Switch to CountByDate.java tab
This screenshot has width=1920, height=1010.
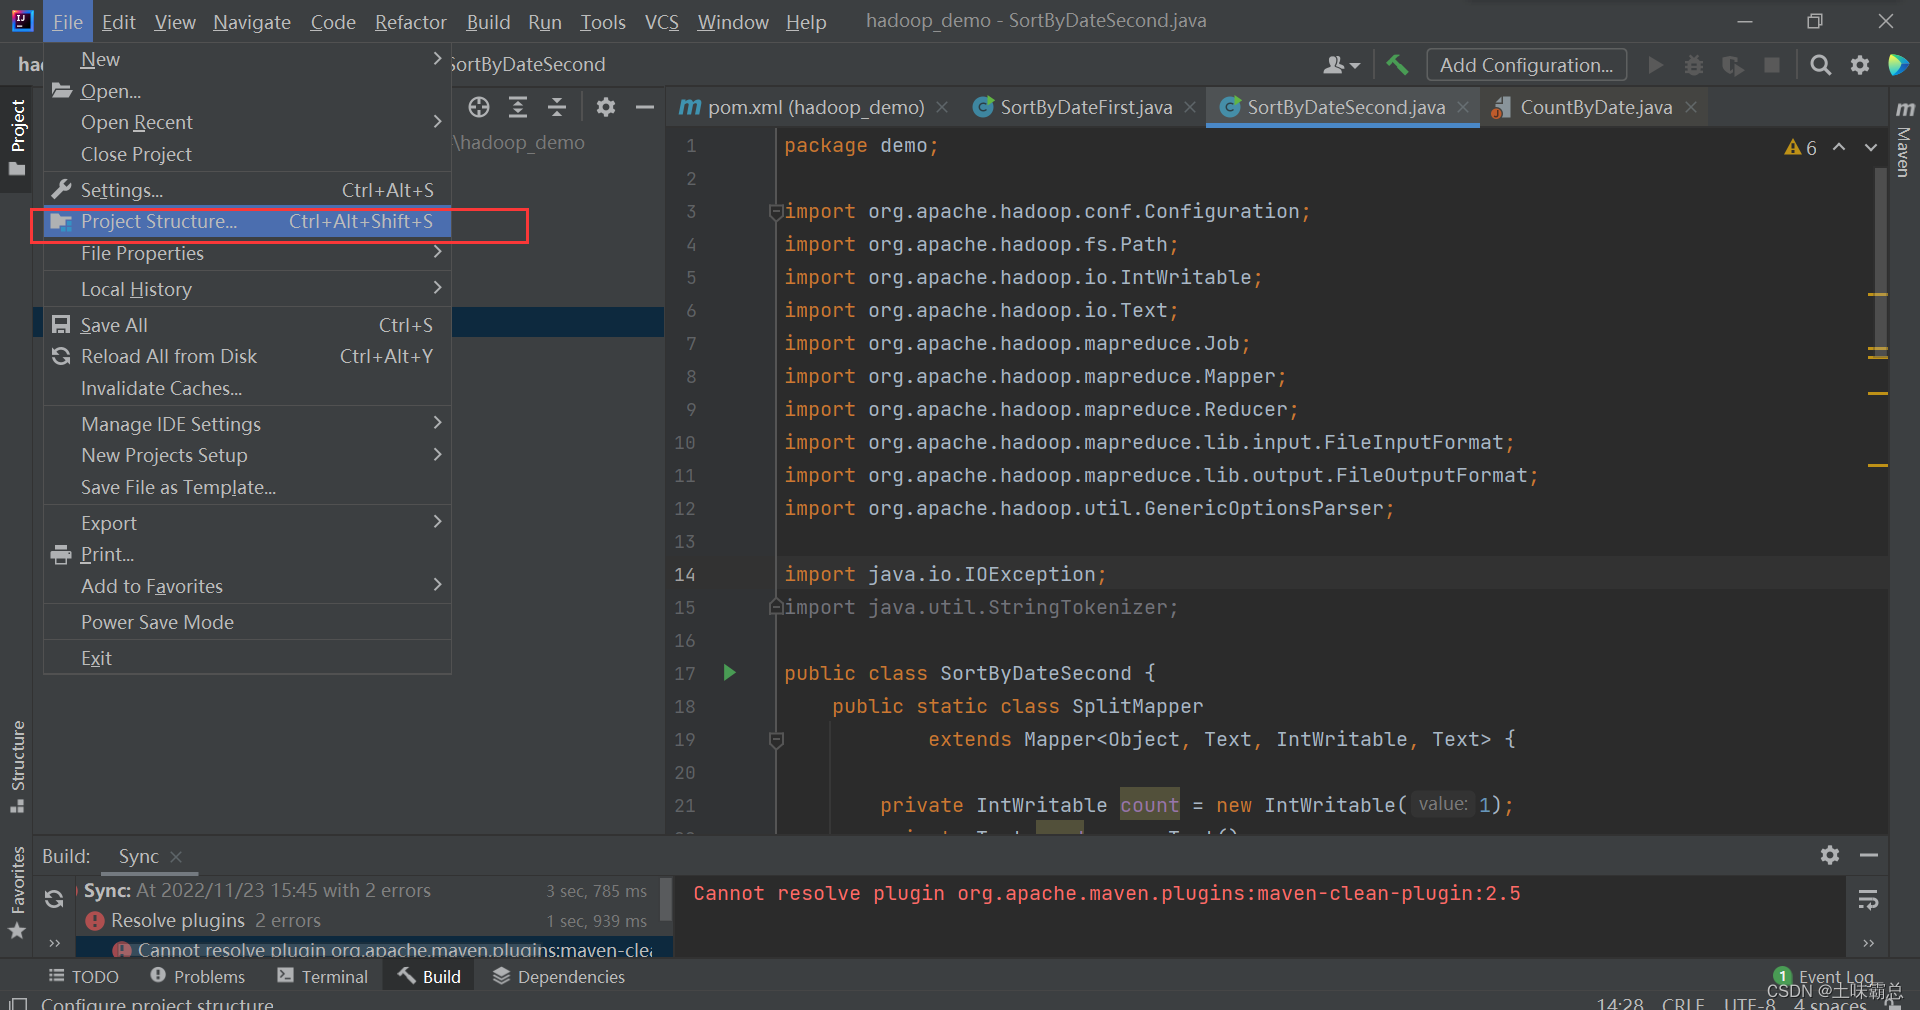coord(1595,107)
